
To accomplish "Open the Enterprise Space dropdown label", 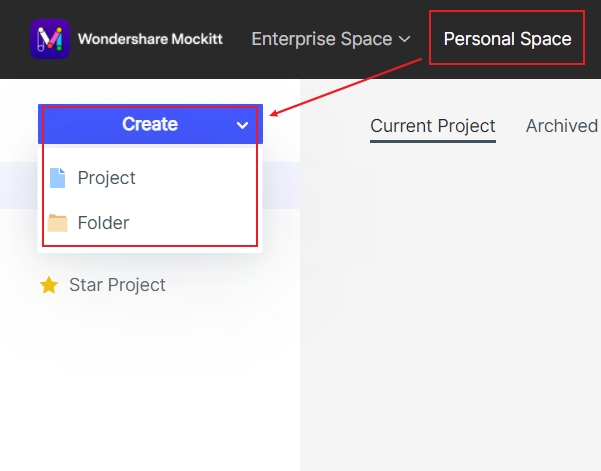I will (x=321, y=39).
